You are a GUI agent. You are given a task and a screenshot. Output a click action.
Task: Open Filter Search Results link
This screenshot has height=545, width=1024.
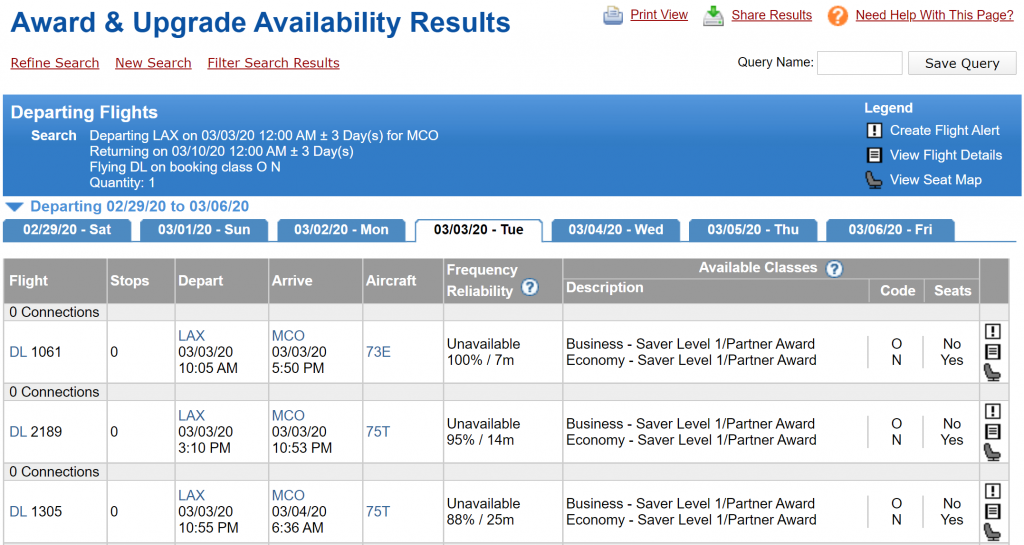point(274,63)
